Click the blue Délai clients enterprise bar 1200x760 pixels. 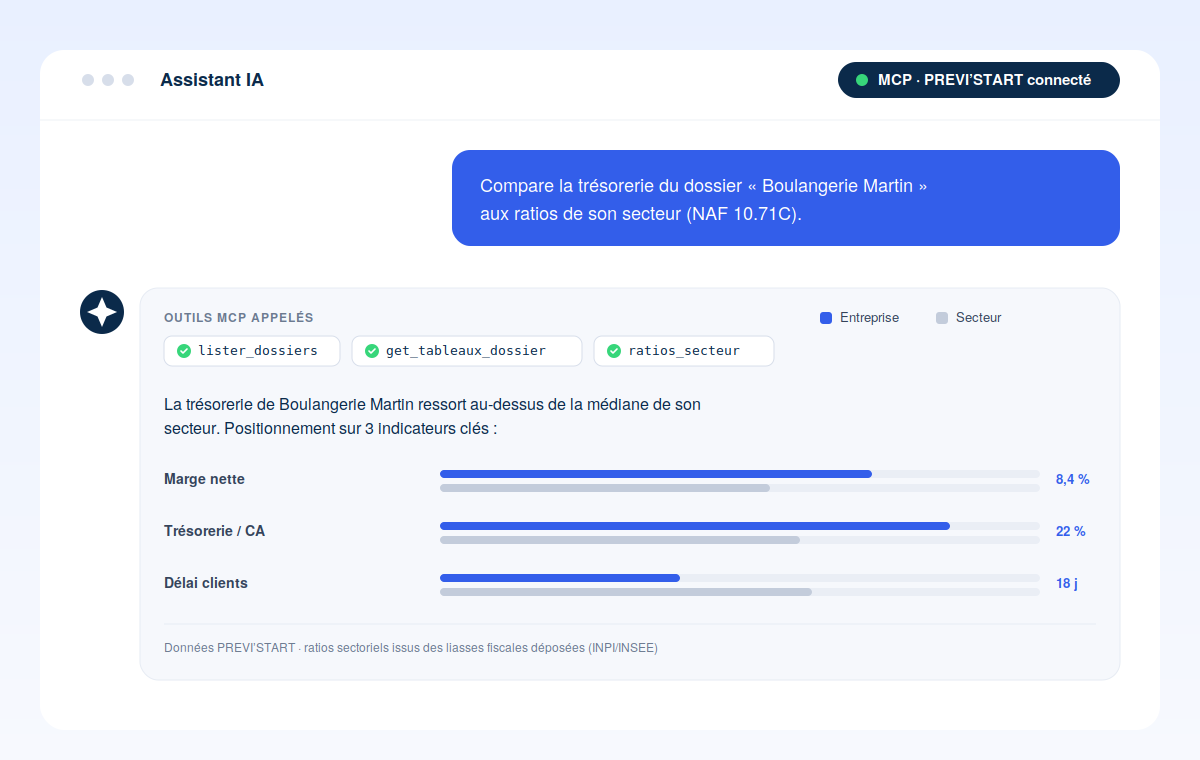560,578
